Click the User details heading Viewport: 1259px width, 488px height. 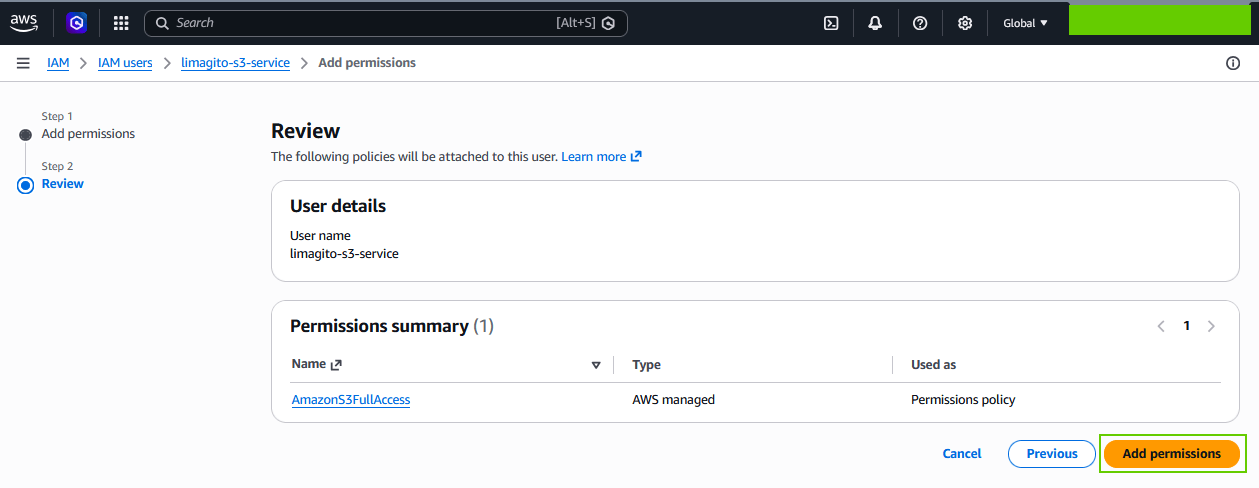click(338, 206)
